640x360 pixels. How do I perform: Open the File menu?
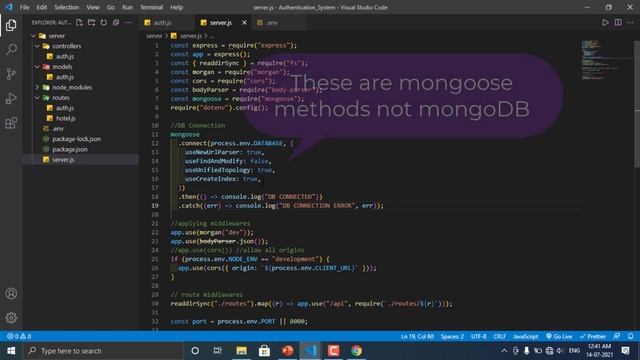pos(24,7)
